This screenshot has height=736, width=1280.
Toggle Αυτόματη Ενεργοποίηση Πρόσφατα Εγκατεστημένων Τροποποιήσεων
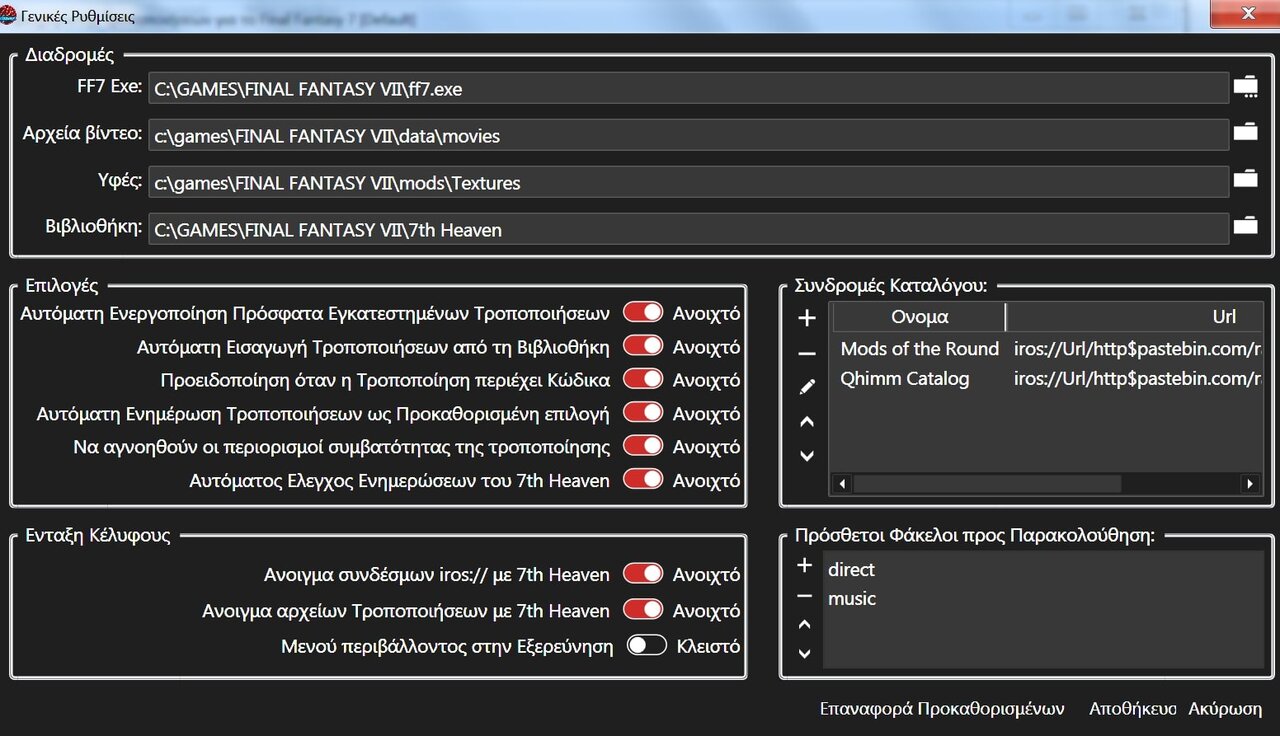(x=643, y=313)
